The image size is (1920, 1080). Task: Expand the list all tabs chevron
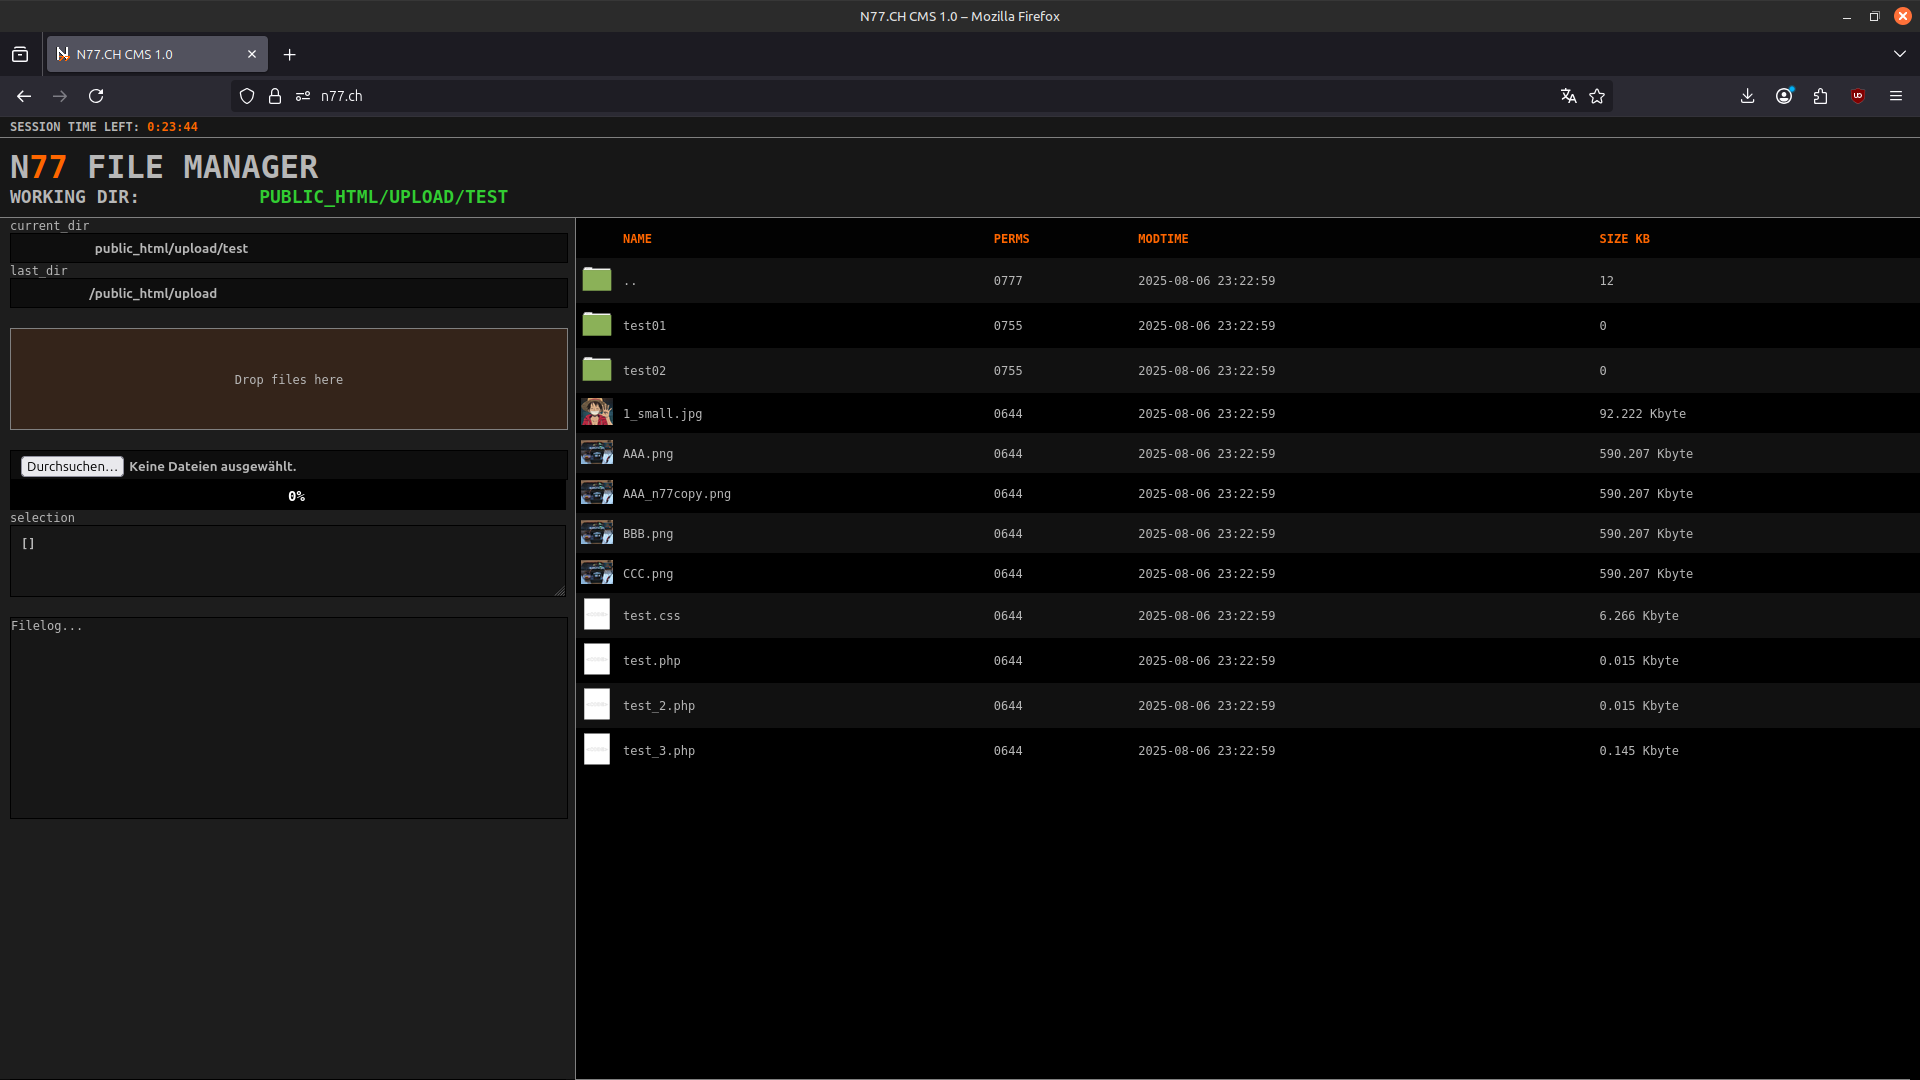[x=1899, y=54]
